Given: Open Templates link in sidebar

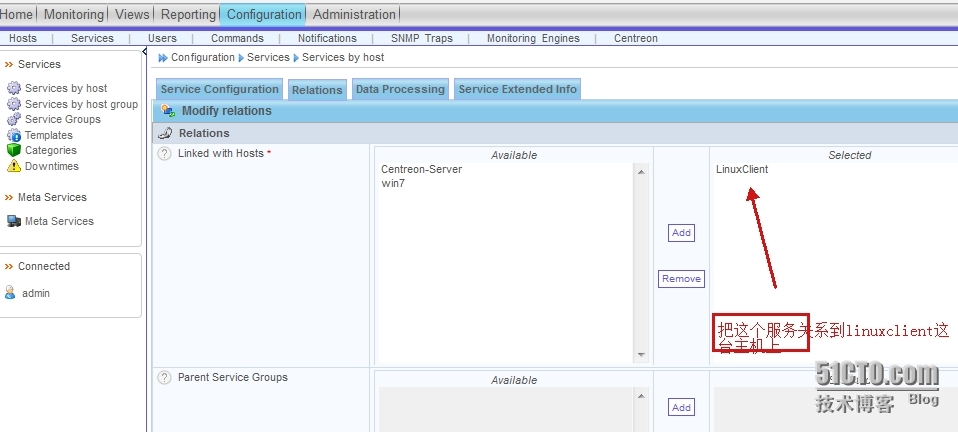Looking at the screenshot, I should [48, 135].
